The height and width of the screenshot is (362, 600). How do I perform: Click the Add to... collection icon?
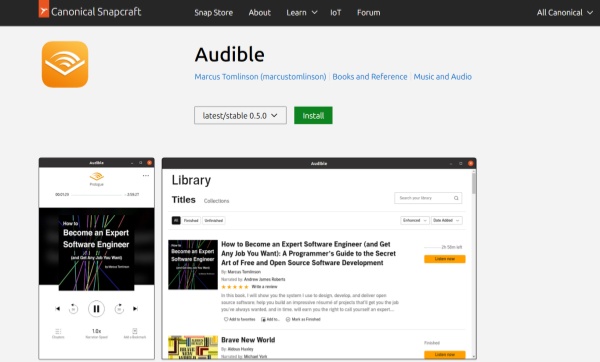[263, 319]
